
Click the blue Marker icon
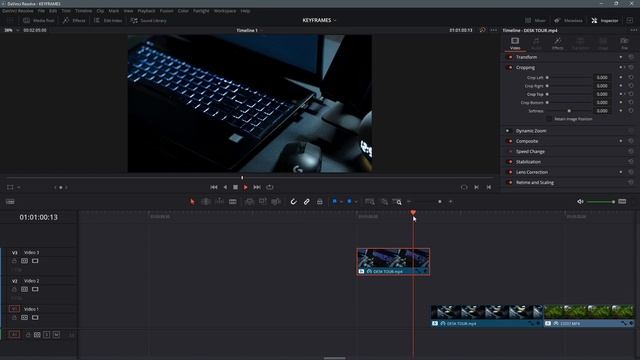coord(349,201)
